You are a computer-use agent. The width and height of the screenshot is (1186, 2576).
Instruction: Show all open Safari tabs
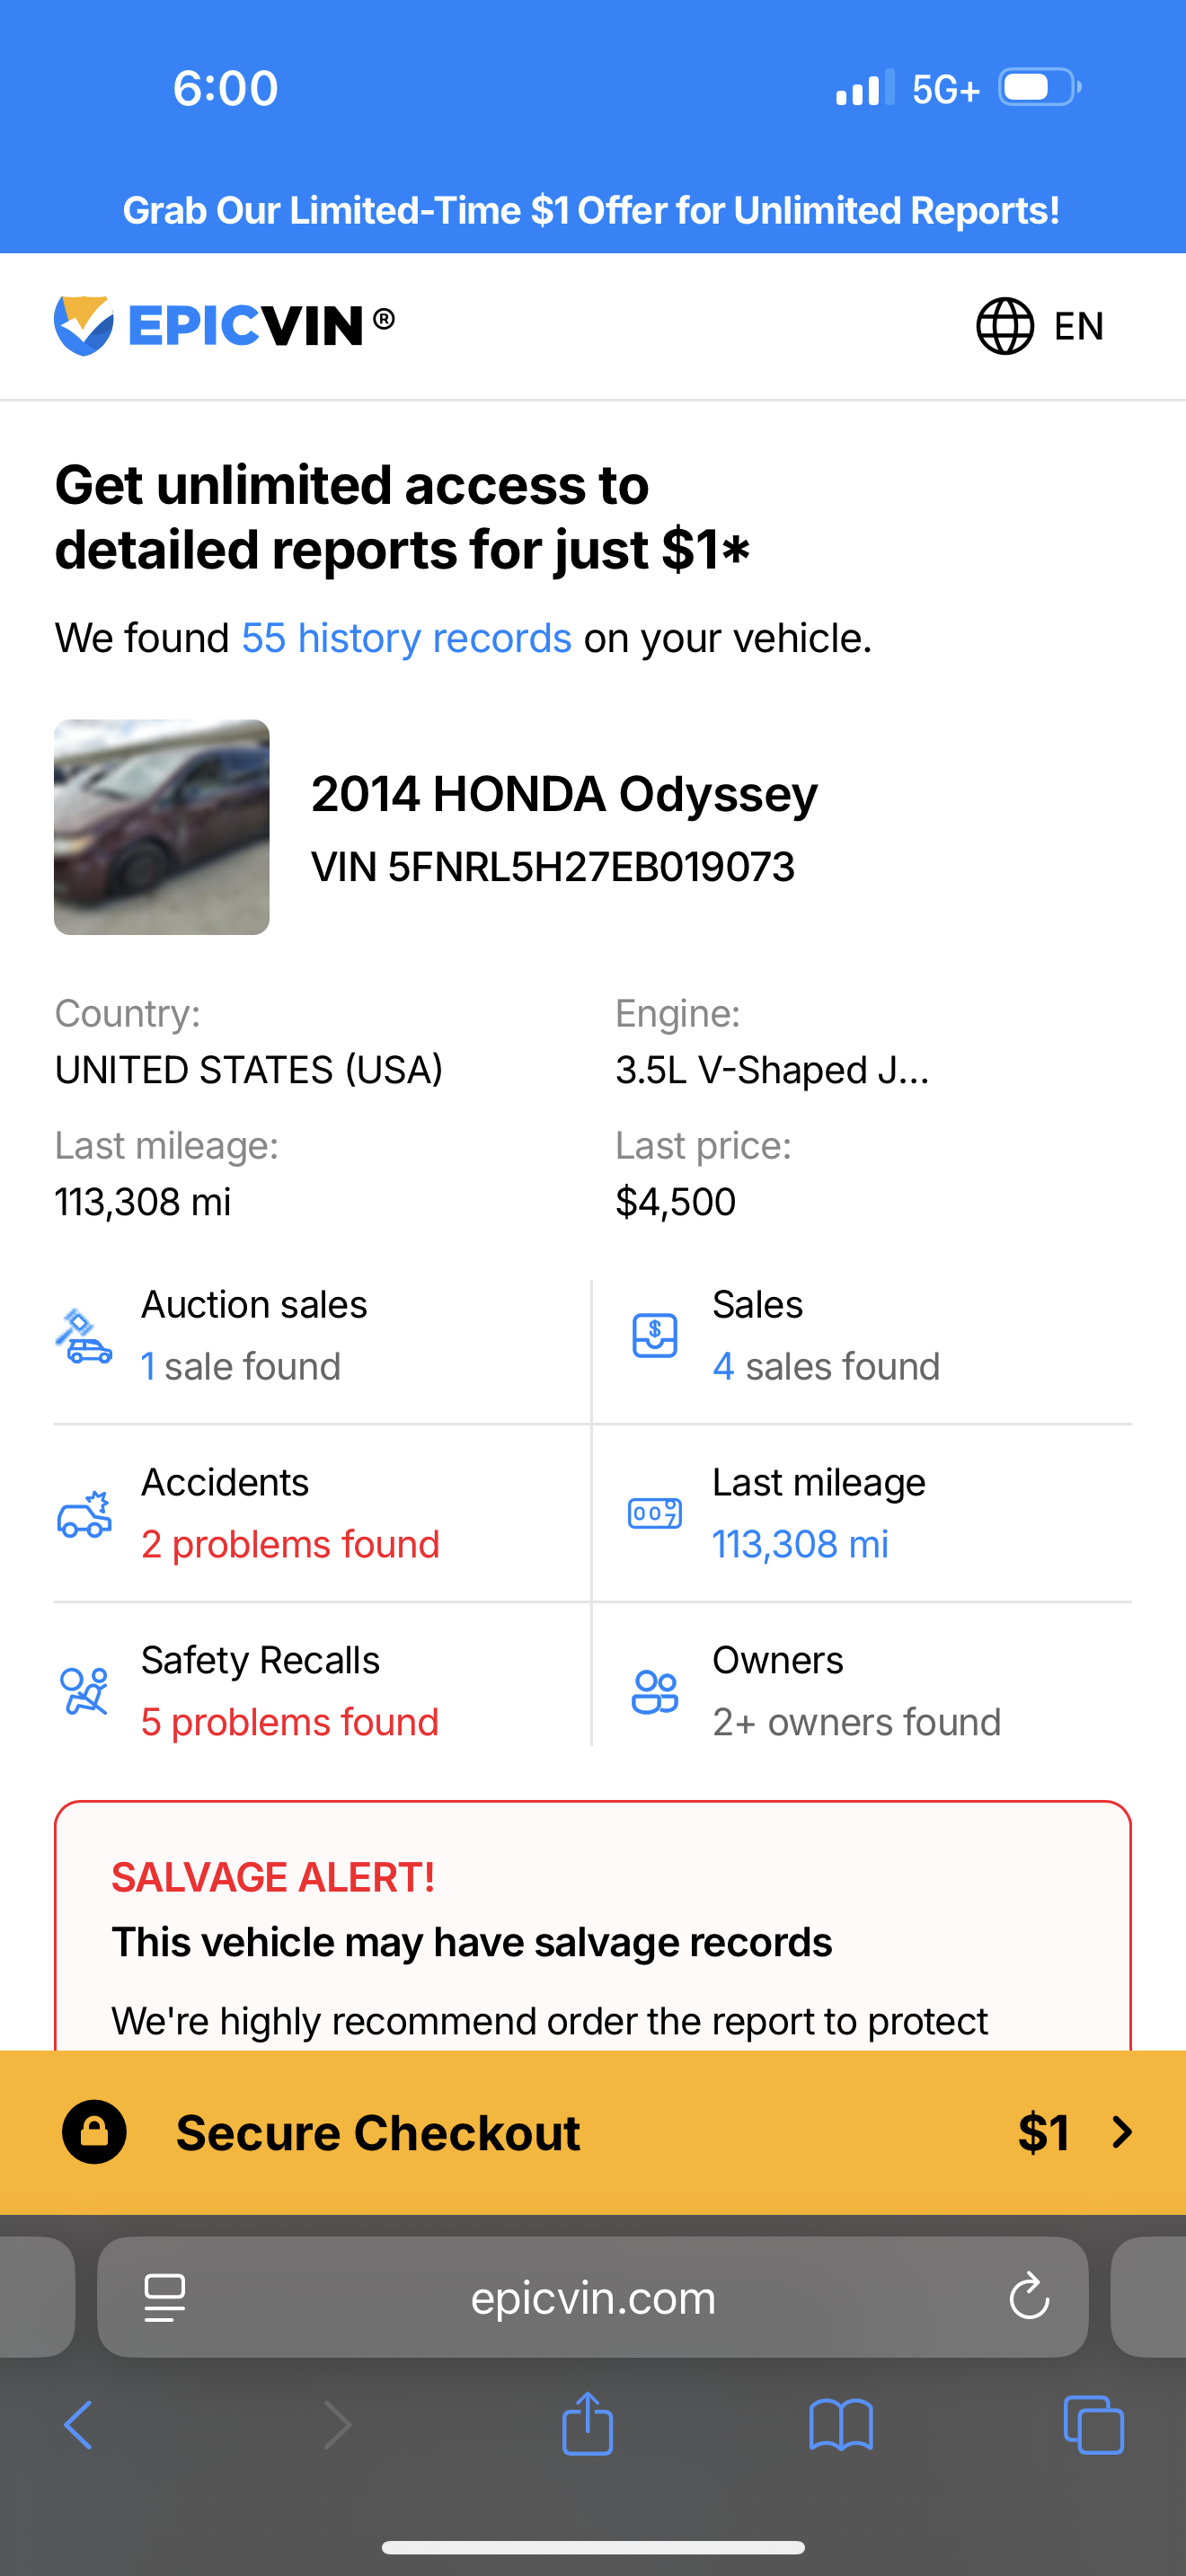tap(1093, 2425)
